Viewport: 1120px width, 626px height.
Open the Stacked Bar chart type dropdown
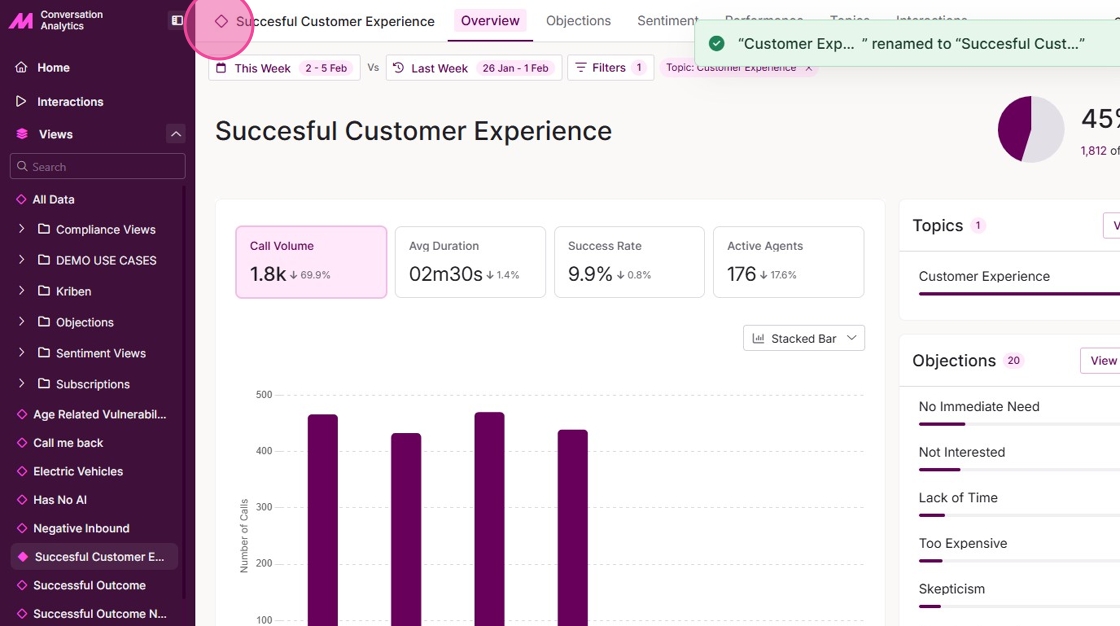coord(804,339)
